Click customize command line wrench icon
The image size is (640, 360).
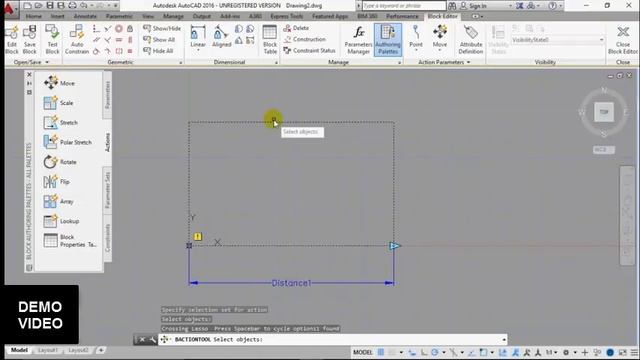tap(153, 339)
